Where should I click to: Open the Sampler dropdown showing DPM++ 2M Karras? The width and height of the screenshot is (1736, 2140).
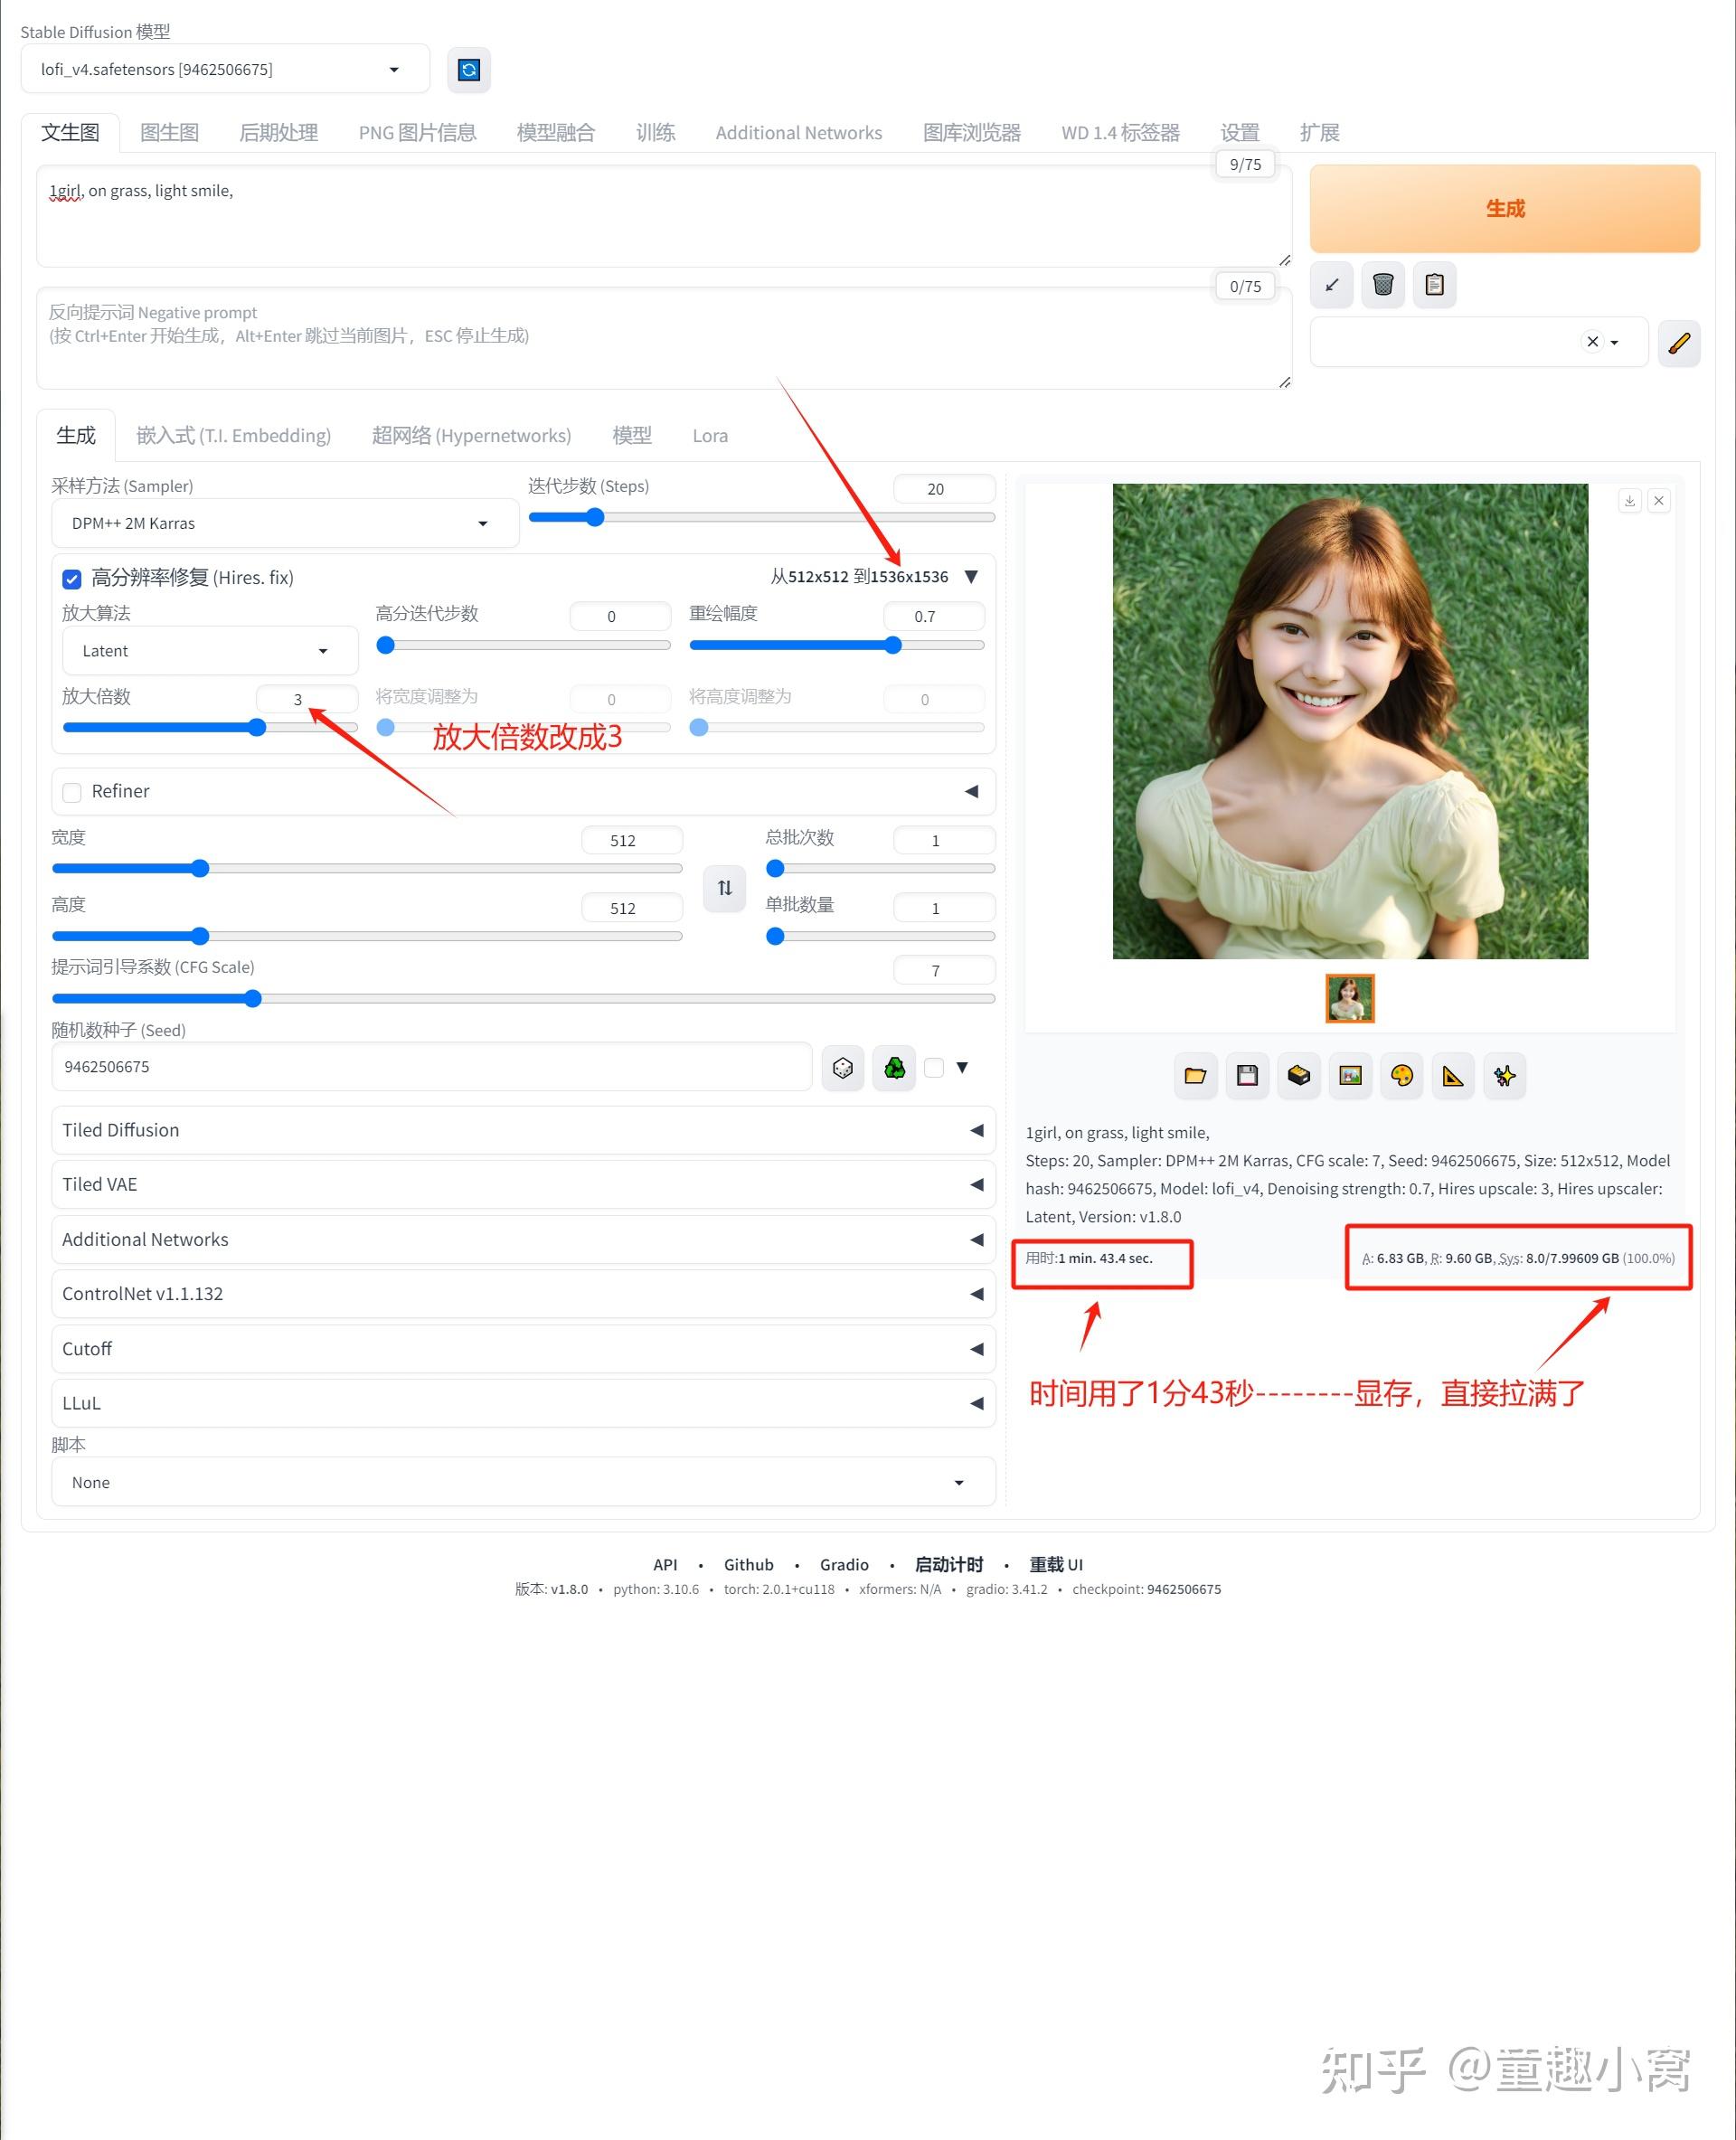point(284,522)
